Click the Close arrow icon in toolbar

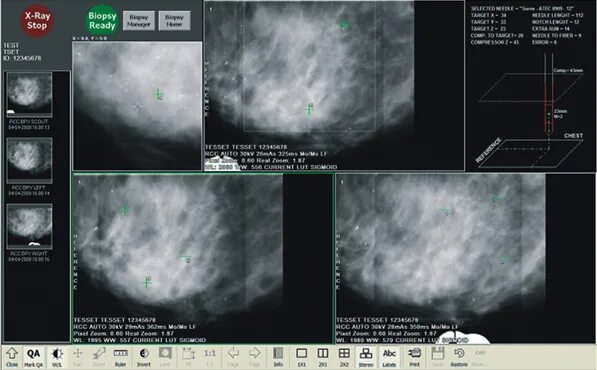[12, 357]
